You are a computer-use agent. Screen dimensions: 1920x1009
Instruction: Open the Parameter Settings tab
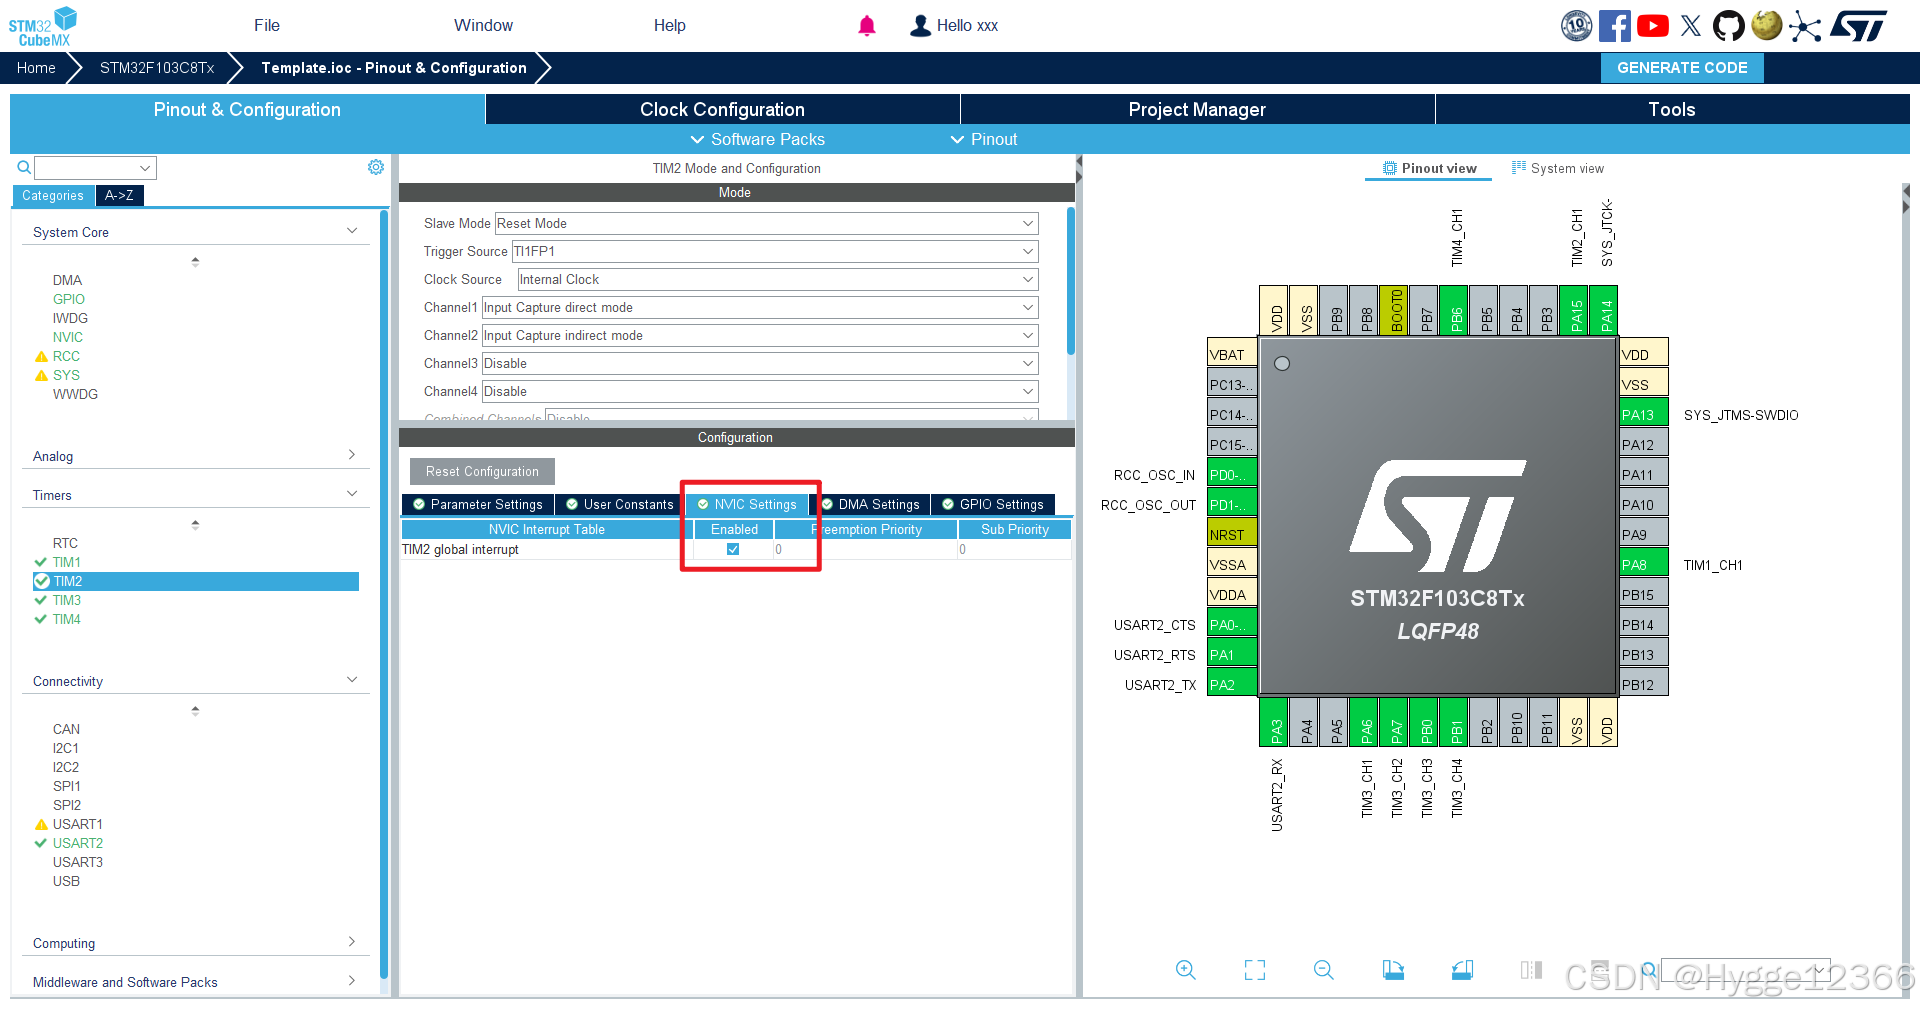click(x=478, y=504)
